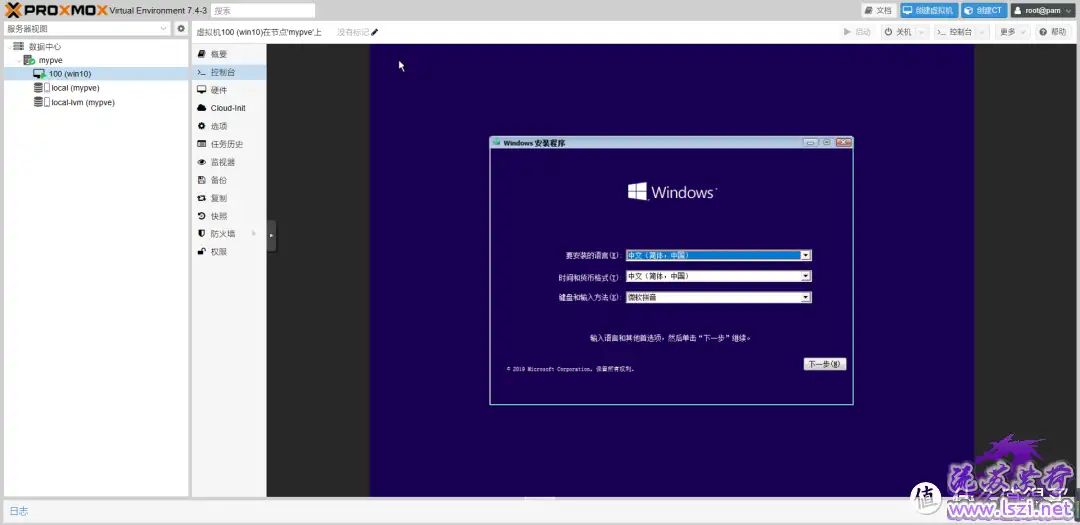Collapse the mypve tree node
The image size is (1080, 525).
click(19, 60)
